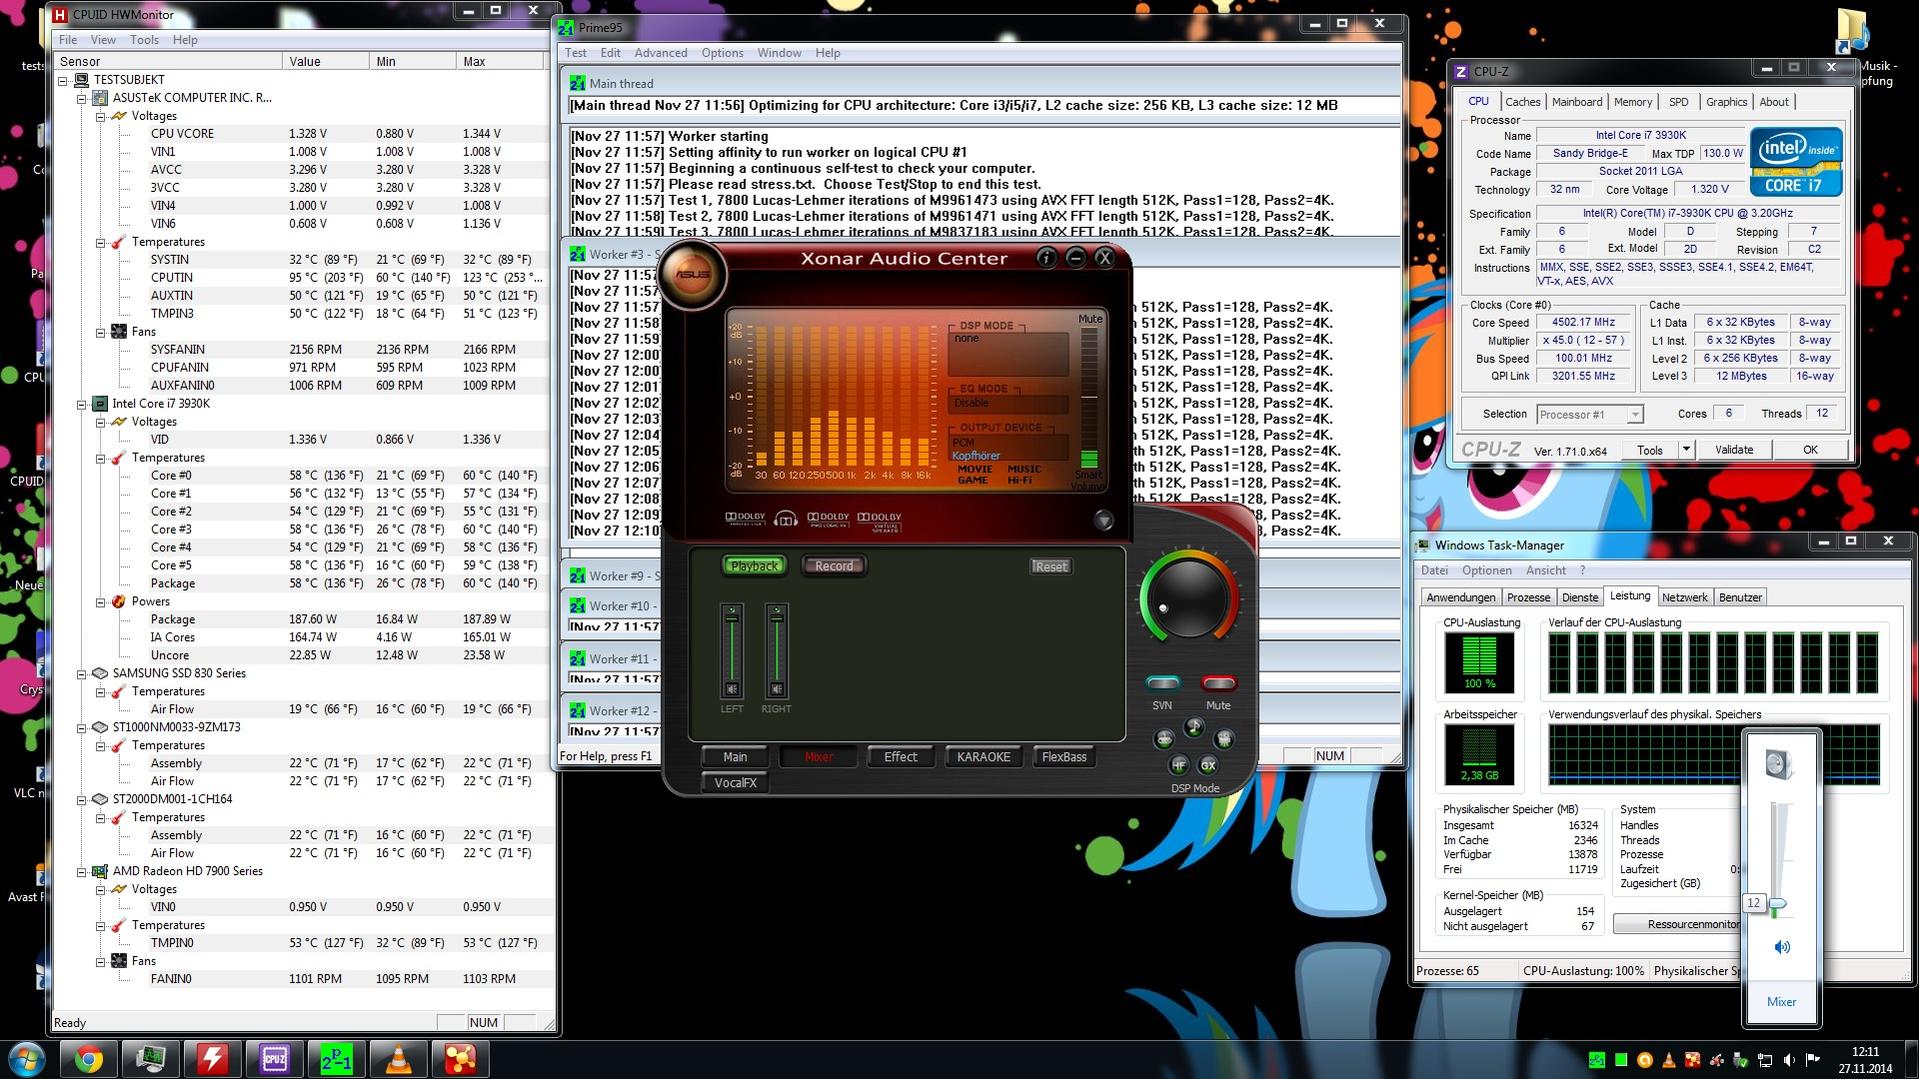
Task: Click the system tray volume icon
Action: pyautogui.click(x=1789, y=1060)
